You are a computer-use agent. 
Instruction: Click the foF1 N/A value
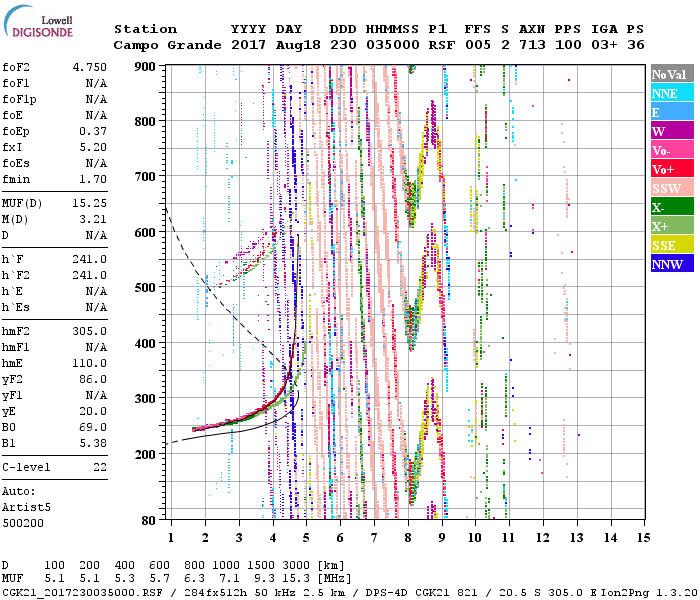click(96, 83)
